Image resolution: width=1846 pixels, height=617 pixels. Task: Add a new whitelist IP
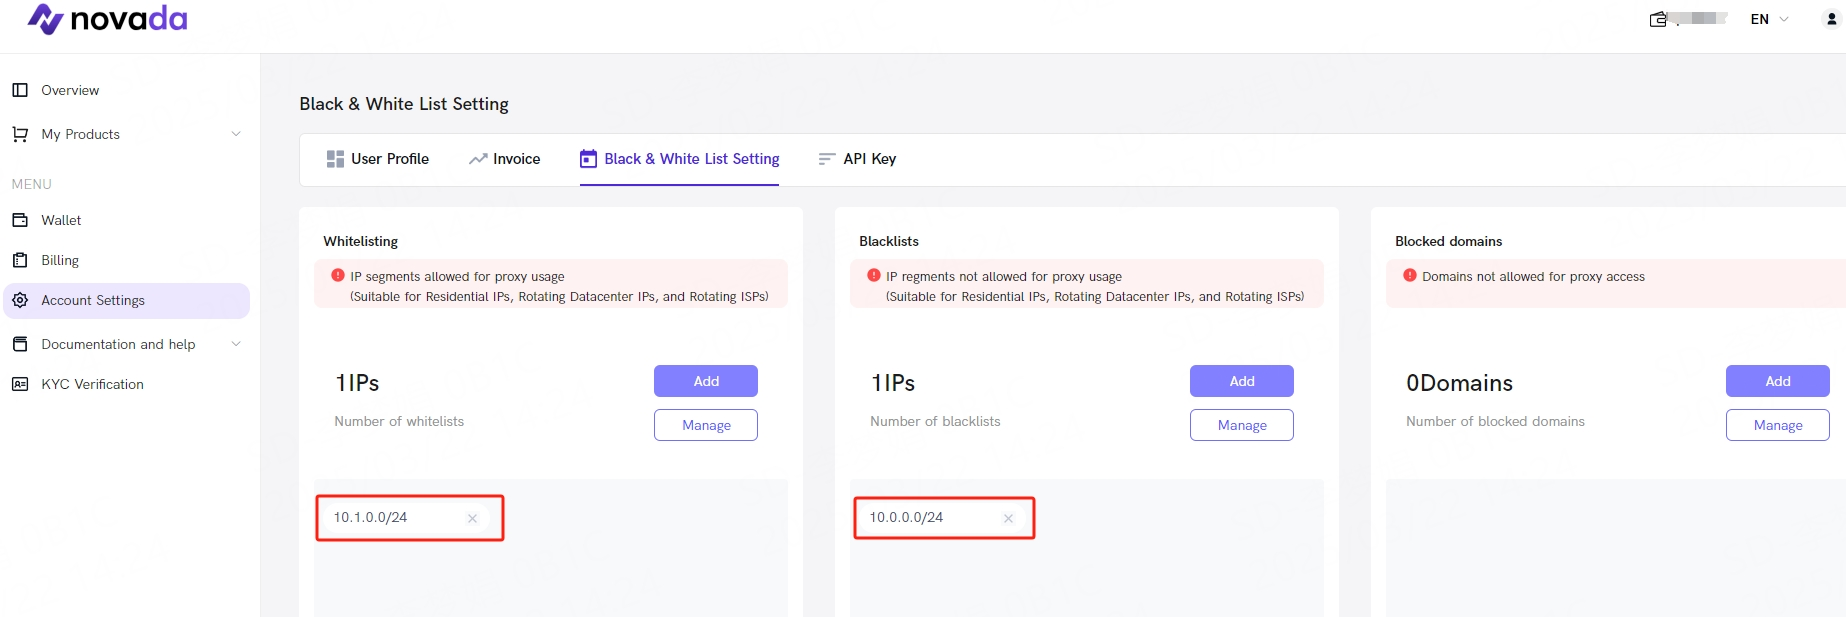[x=705, y=381]
